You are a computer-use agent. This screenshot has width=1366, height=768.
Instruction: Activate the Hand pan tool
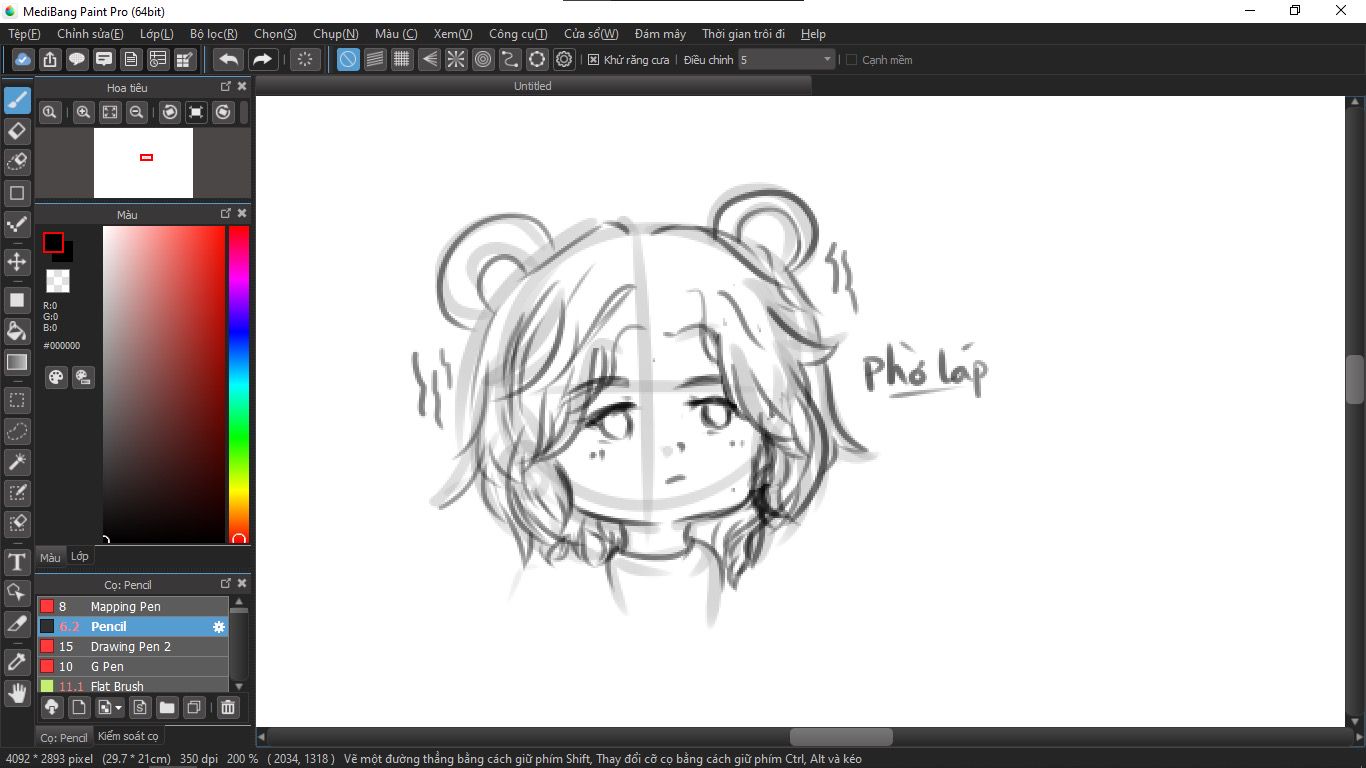point(17,692)
